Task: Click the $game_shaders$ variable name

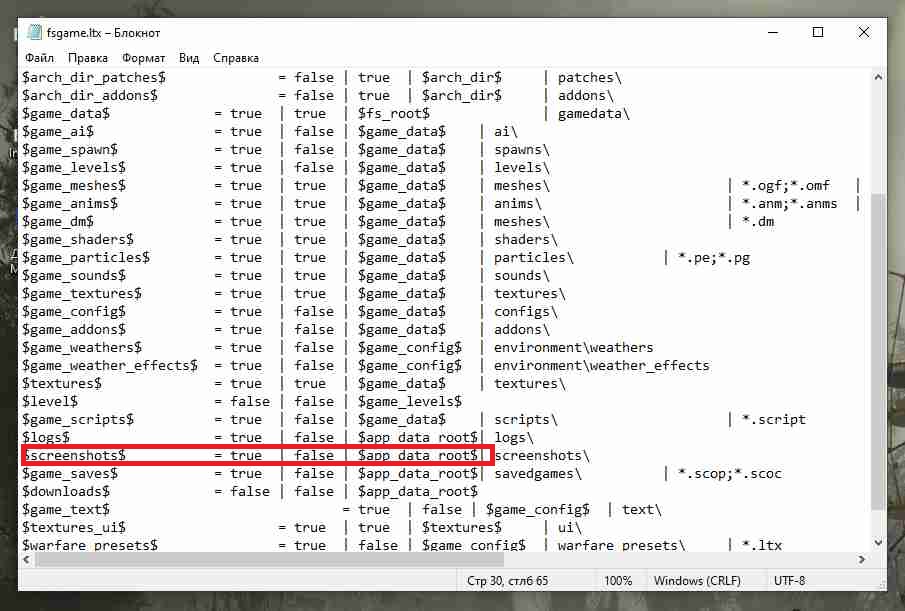Action: click(x=78, y=239)
